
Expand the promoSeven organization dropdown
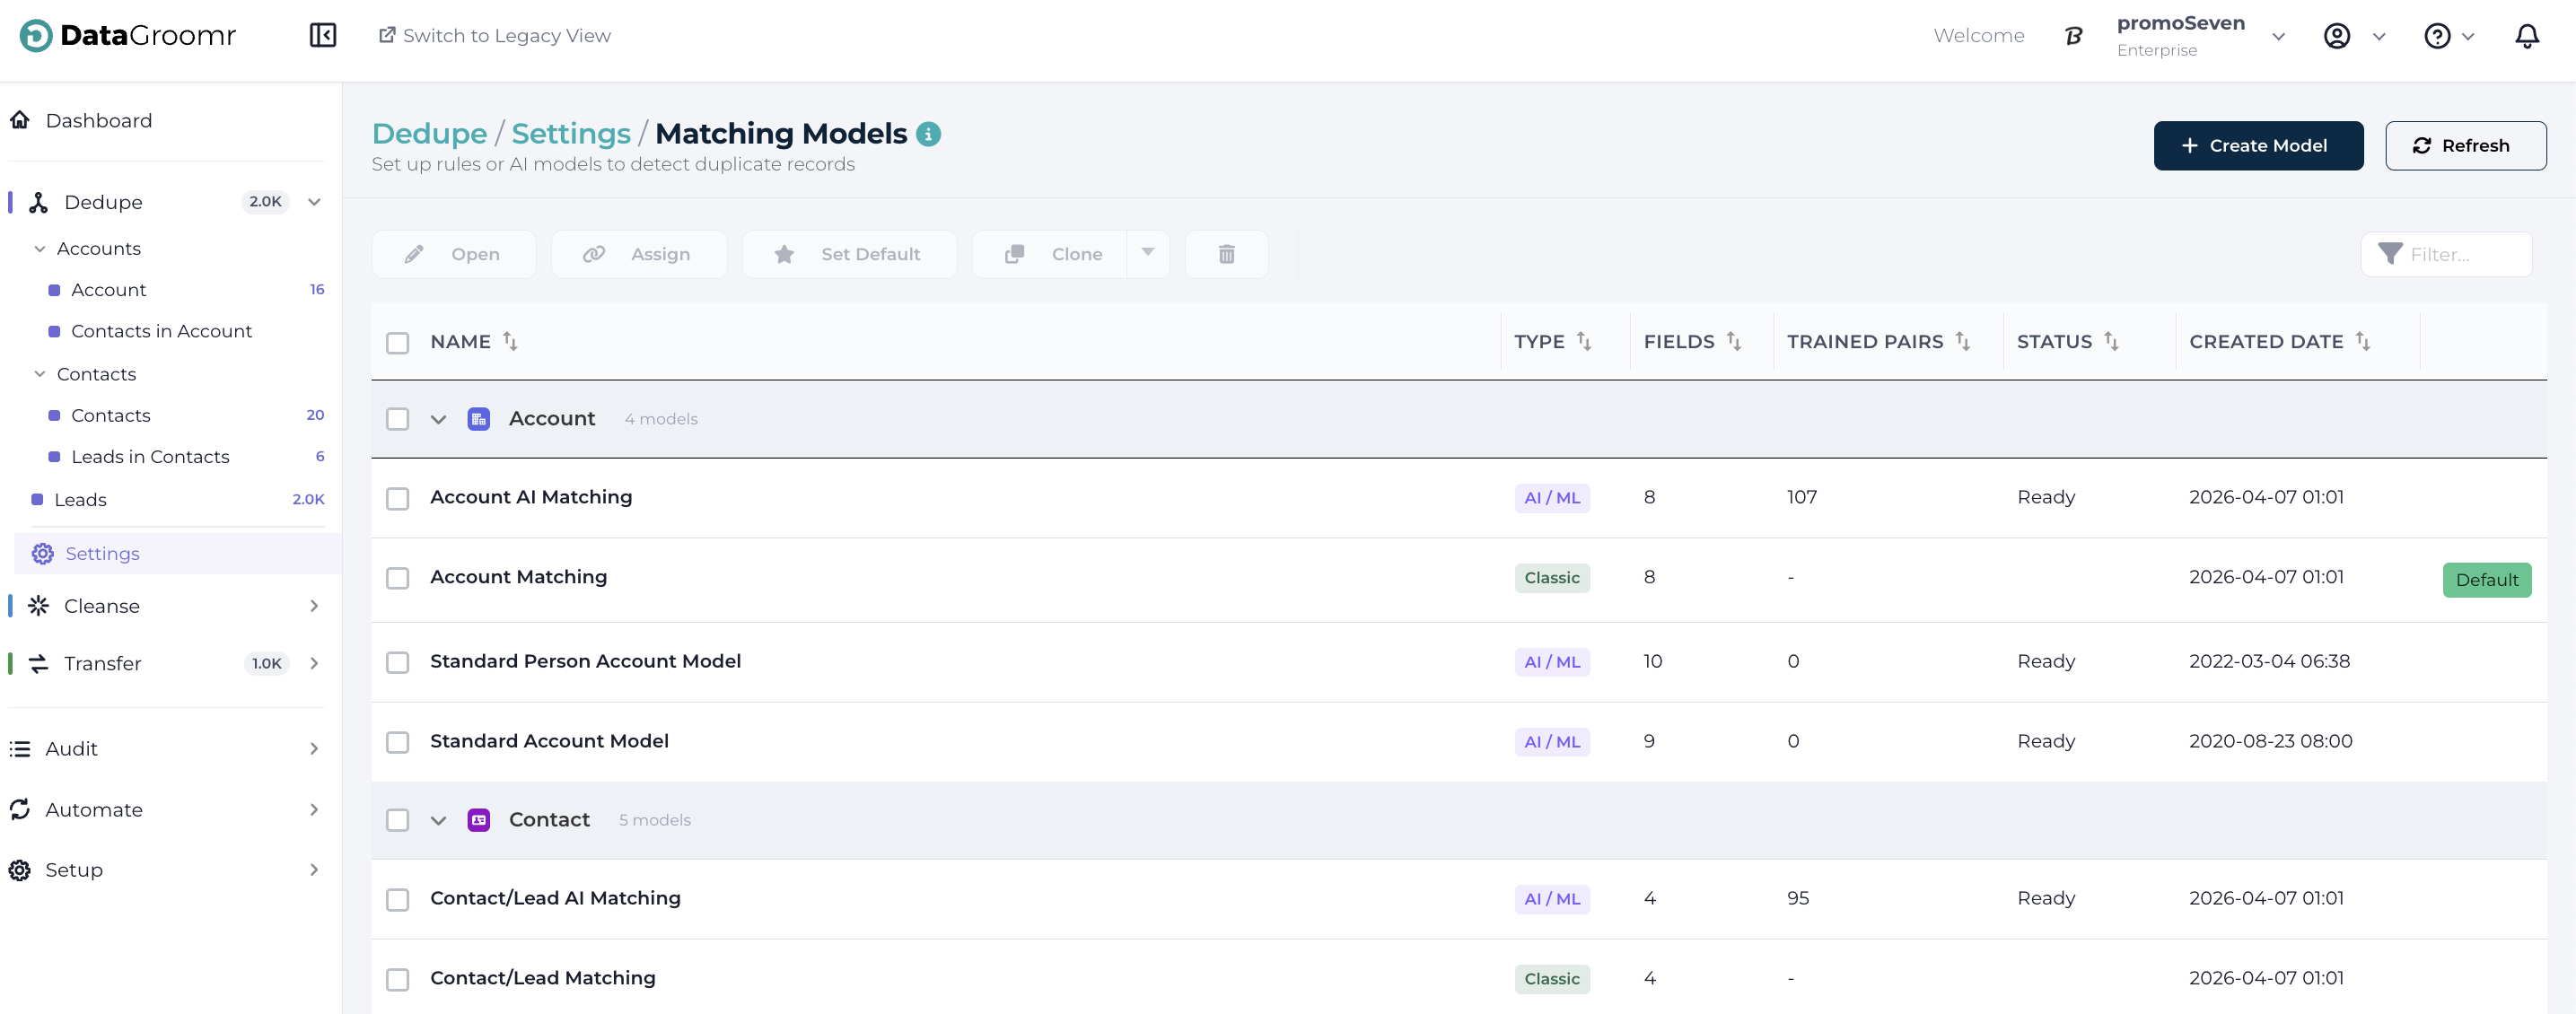click(x=2278, y=36)
